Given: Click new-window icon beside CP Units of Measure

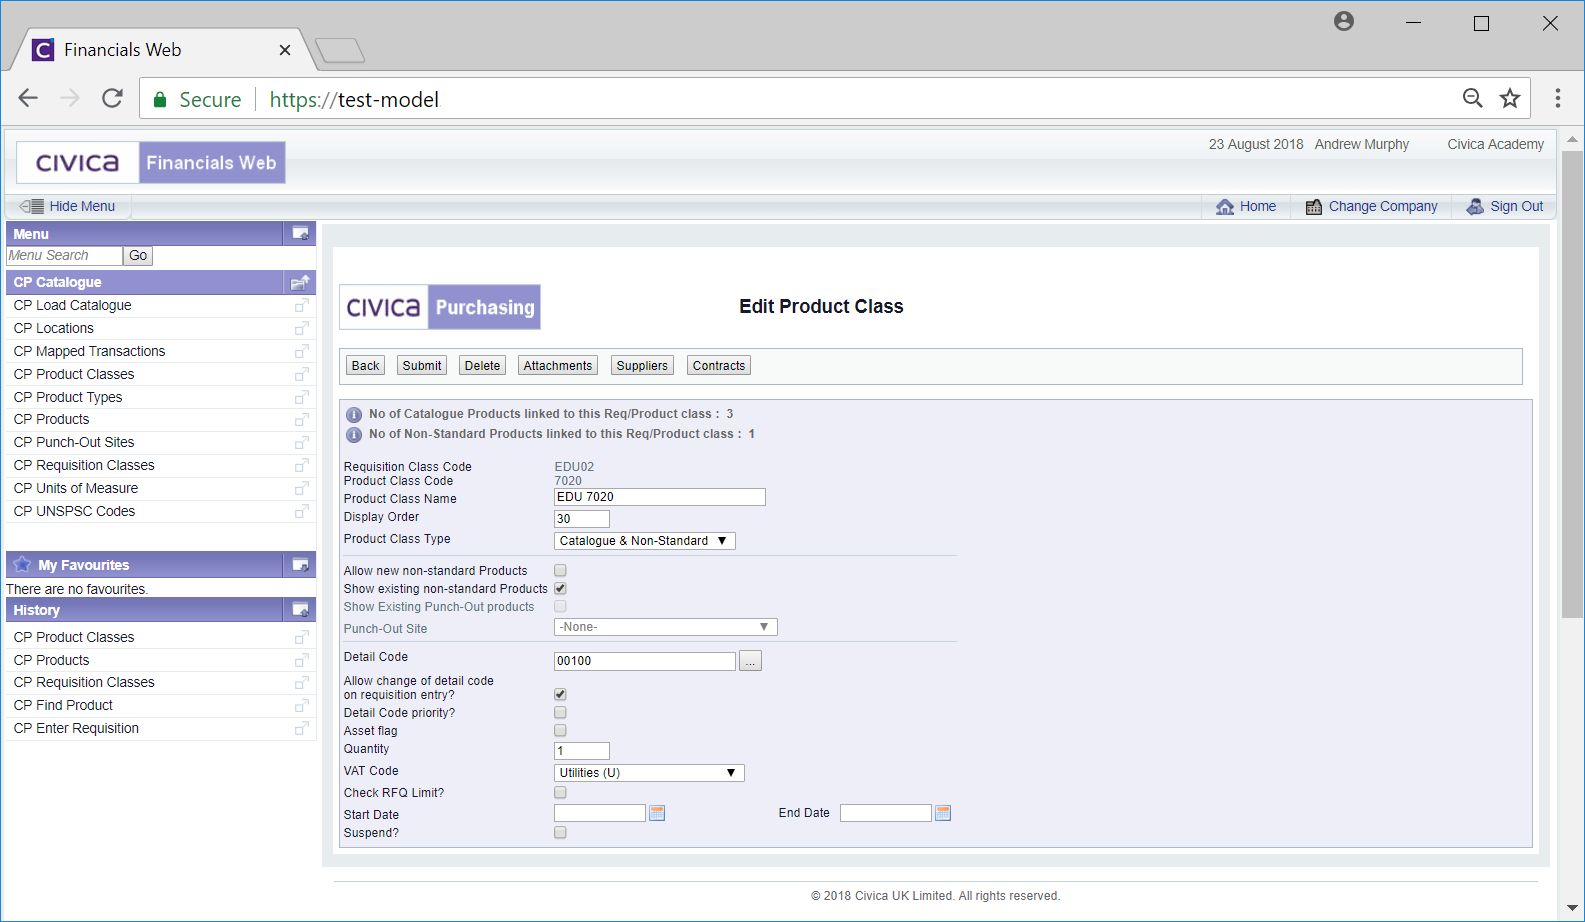Looking at the screenshot, I should [301, 488].
